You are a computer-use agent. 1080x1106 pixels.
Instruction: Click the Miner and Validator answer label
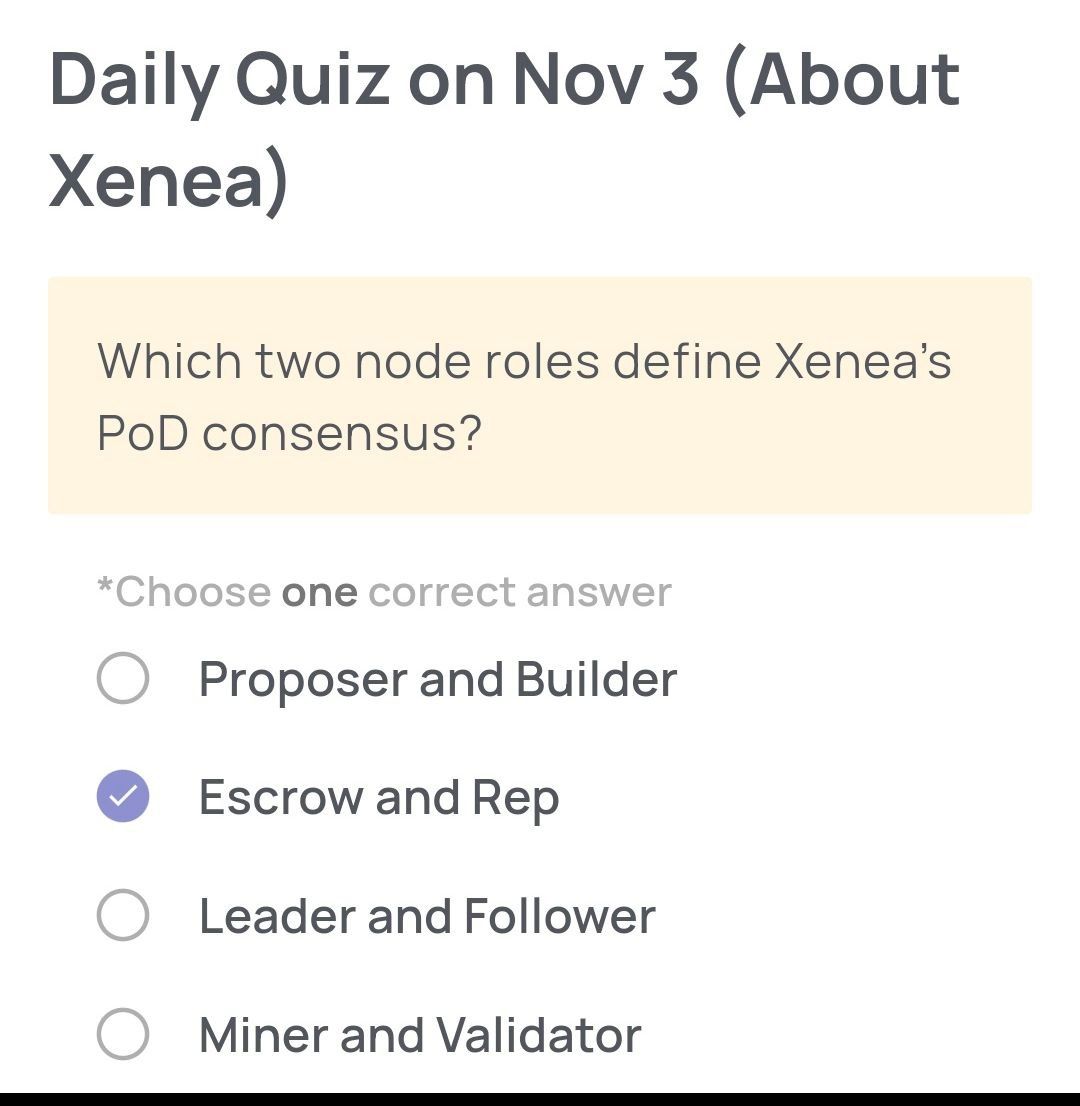[x=418, y=1034]
